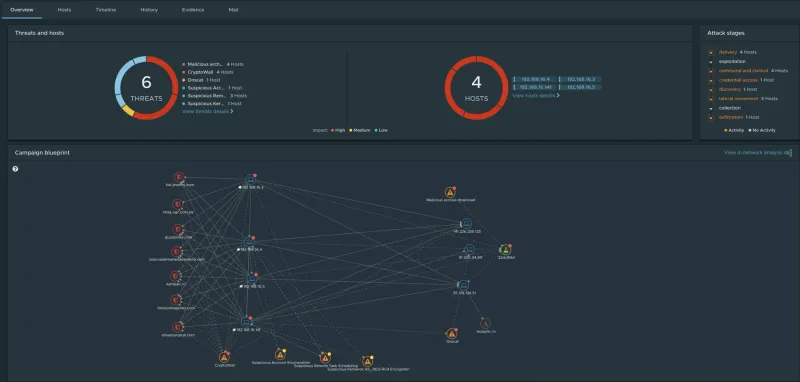This screenshot has width=800, height=382.
Task: Select the CryptoWall threat node
Action: (223, 357)
